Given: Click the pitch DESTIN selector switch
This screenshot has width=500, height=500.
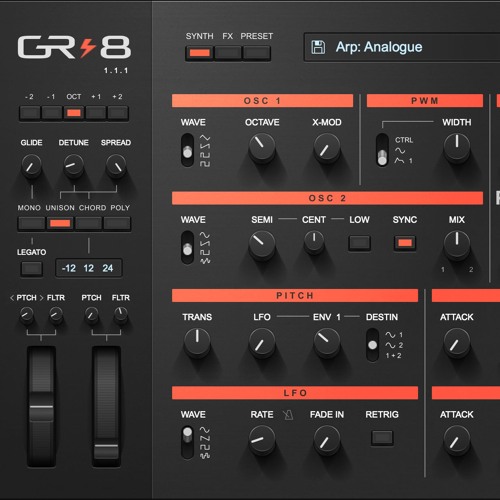Looking at the screenshot, I should [x=373, y=345].
